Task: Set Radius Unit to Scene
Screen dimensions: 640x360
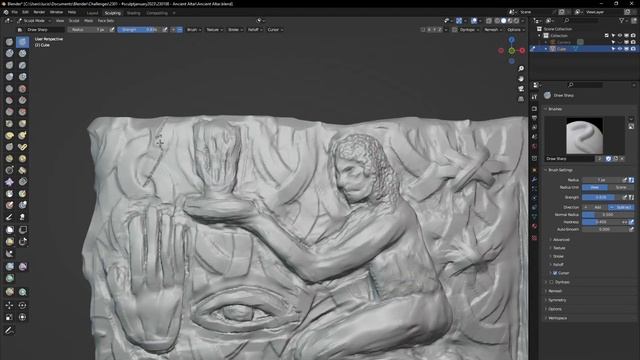Action: pyautogui.click(x=621, y=187)
